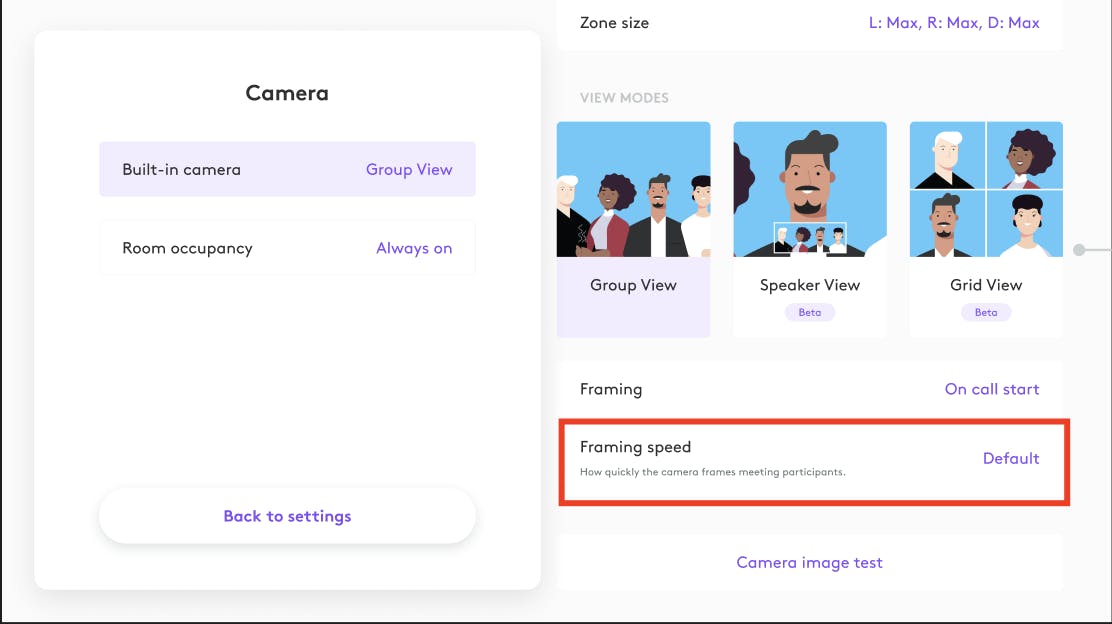Click the Beta badge under Grid View
Screen dimensions: 1112x624
point(986,312)
